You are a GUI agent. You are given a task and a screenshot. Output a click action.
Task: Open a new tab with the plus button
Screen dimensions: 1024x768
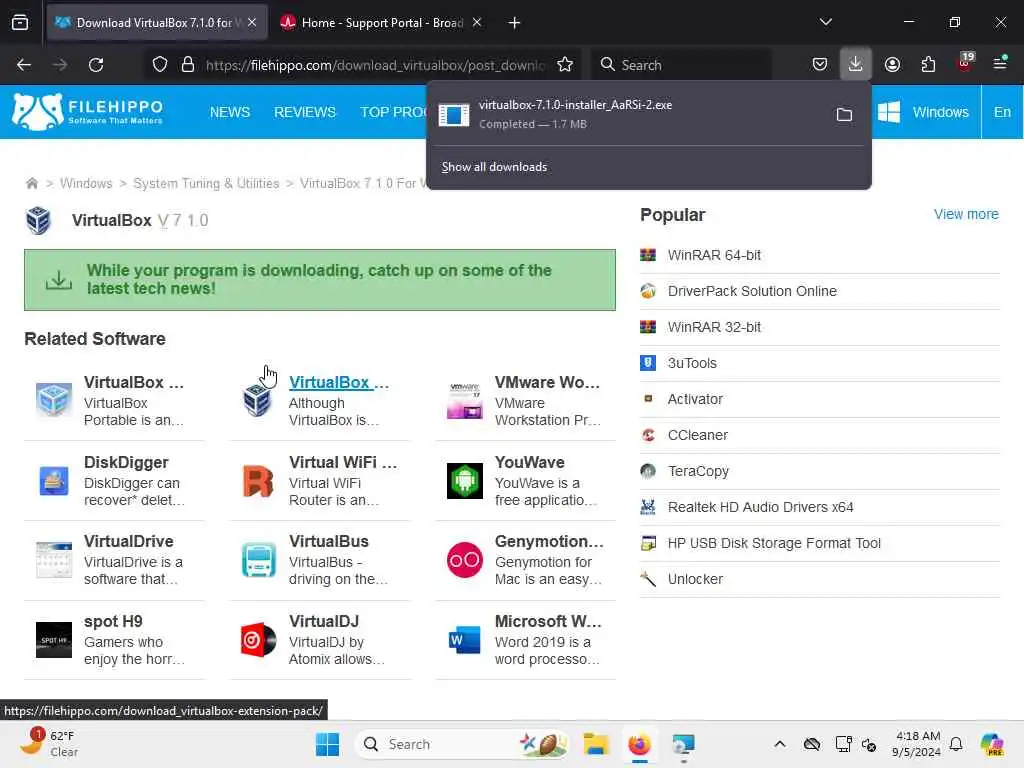tap(514, 23)
